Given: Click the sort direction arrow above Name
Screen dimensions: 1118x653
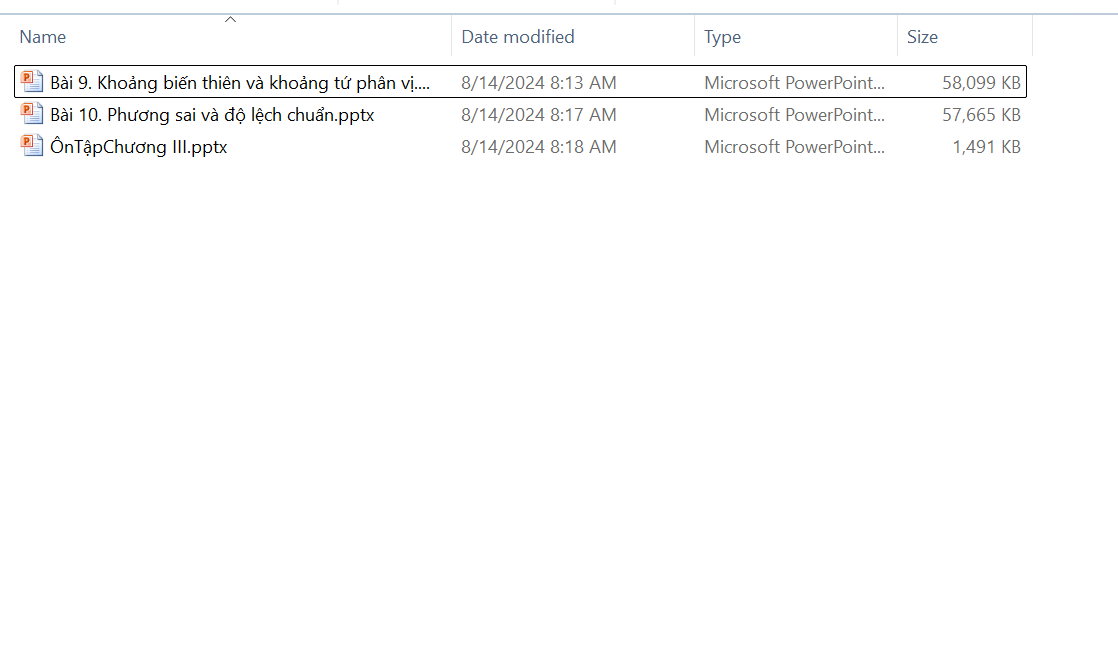Looking at the screenshot, I should point(231,19).
